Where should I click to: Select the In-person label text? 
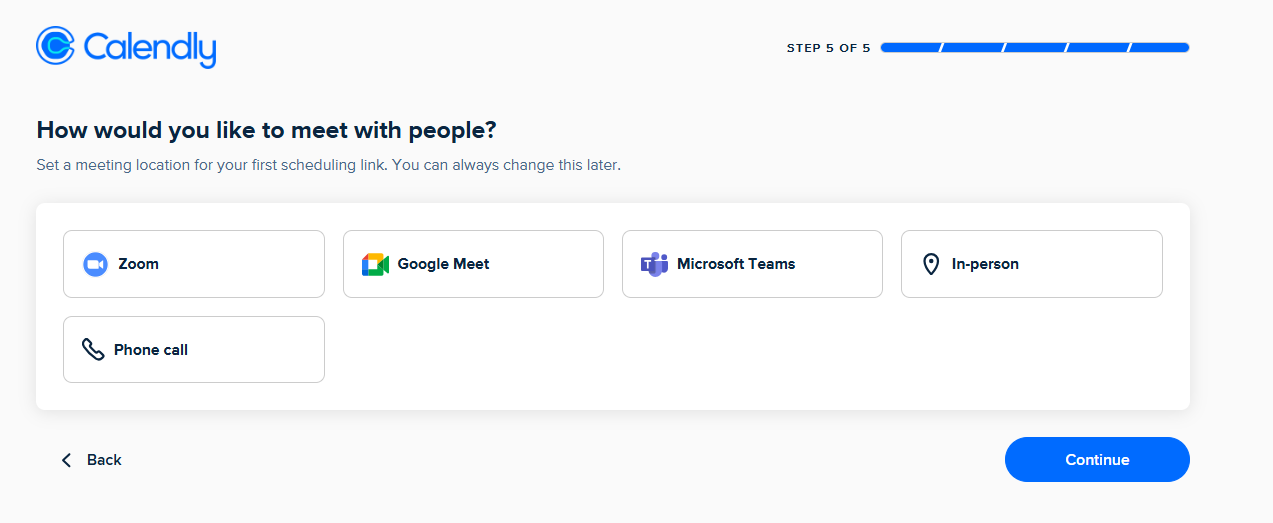[x=985, y=264]
